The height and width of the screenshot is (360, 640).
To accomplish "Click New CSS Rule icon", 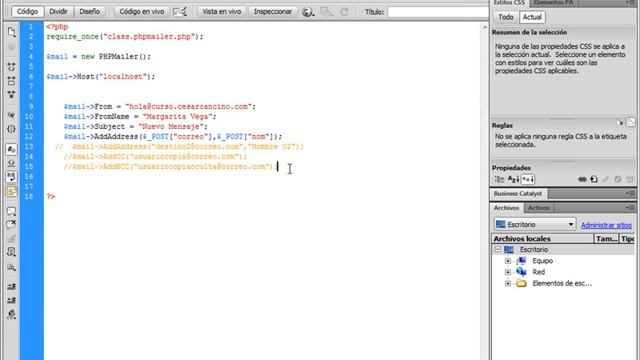I will click(x=594, y=179).
